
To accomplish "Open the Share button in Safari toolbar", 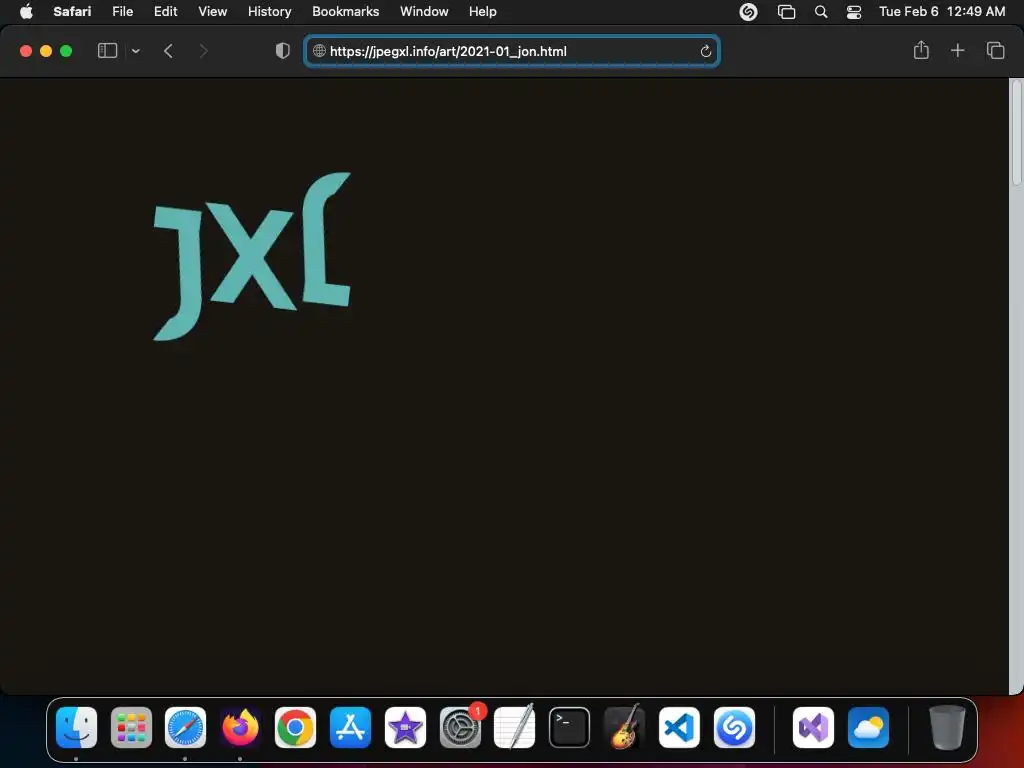I will pyautogui.click(x=921, y=50).
